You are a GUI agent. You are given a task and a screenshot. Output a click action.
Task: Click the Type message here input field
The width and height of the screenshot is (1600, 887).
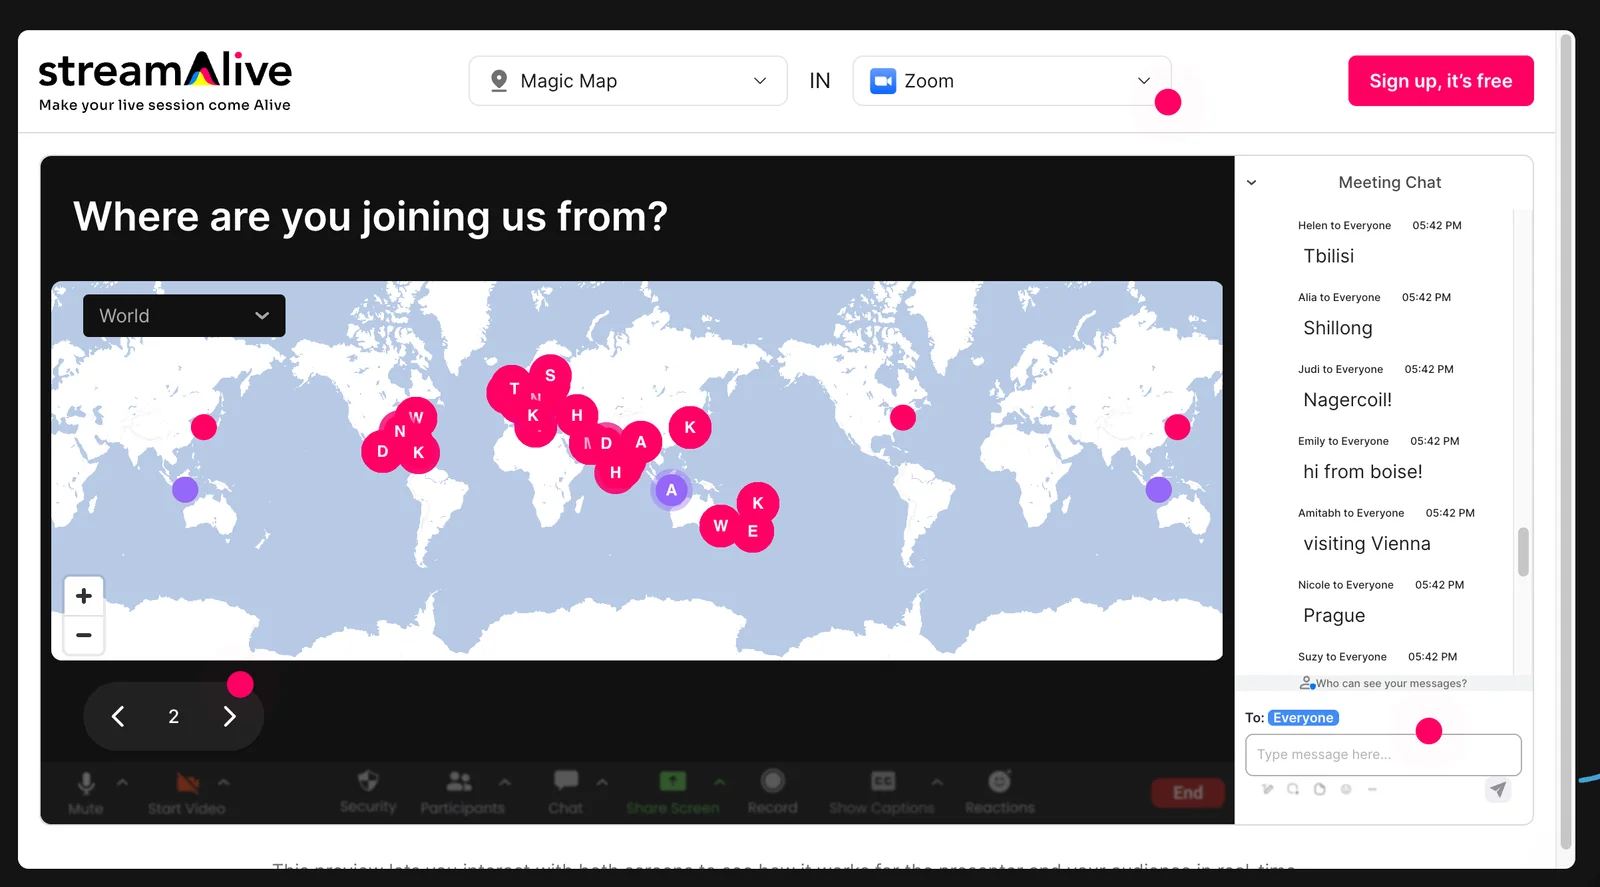pyautogui.click(x=1382, y=755)
